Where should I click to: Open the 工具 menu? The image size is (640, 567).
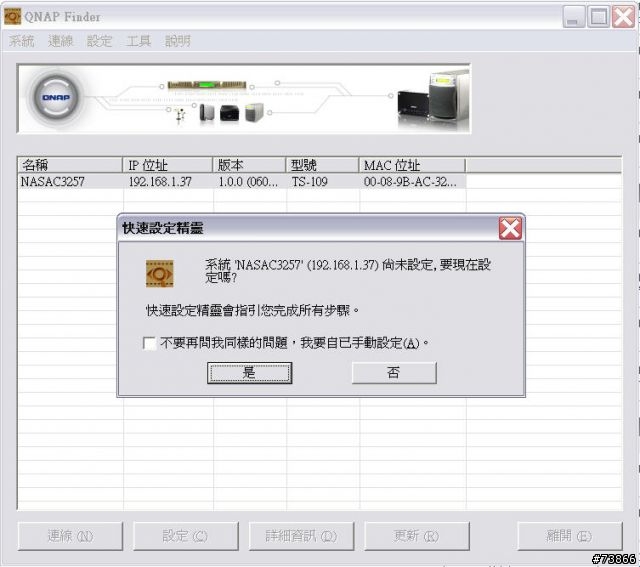click(x=138, y=41)
